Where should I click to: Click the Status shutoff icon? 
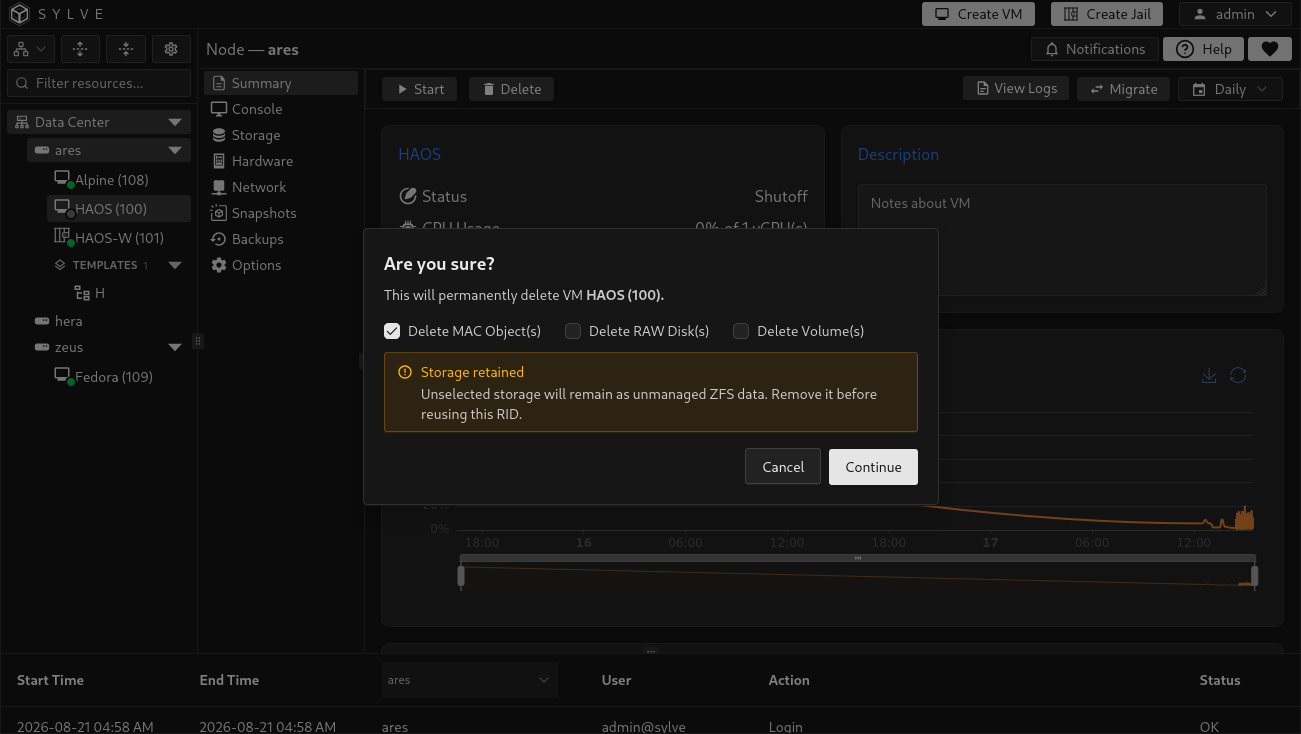(x=407, y=196)
